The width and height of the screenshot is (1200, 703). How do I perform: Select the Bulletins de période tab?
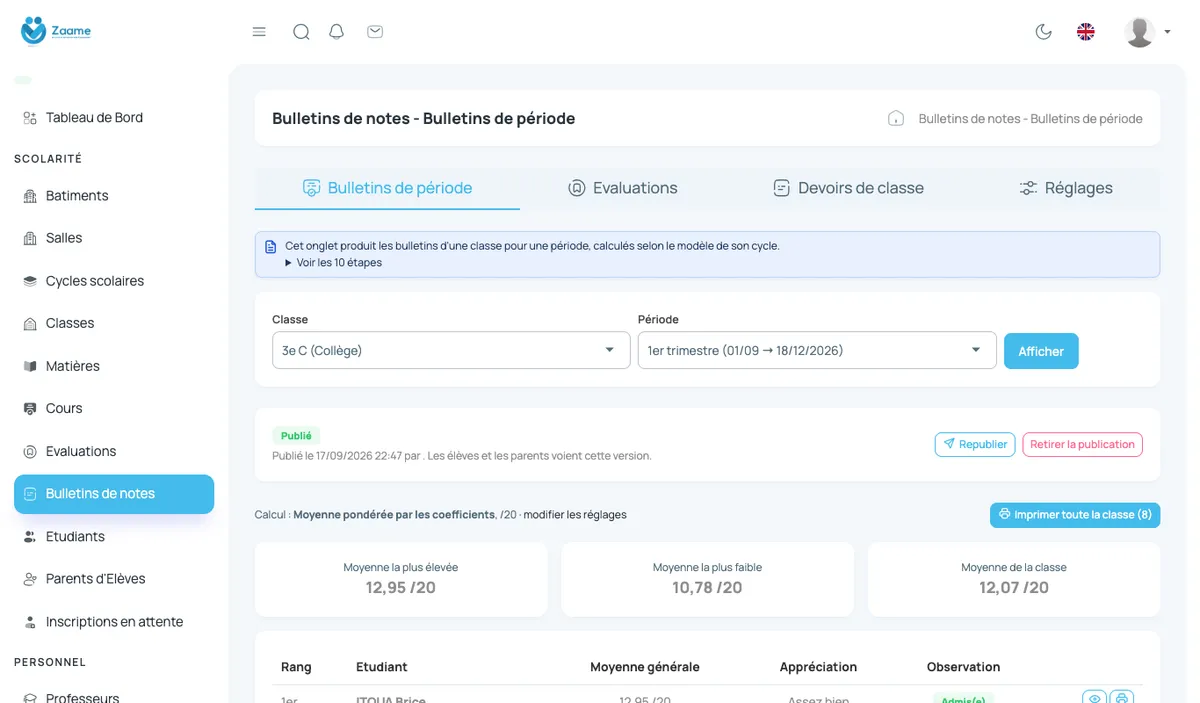388,188
